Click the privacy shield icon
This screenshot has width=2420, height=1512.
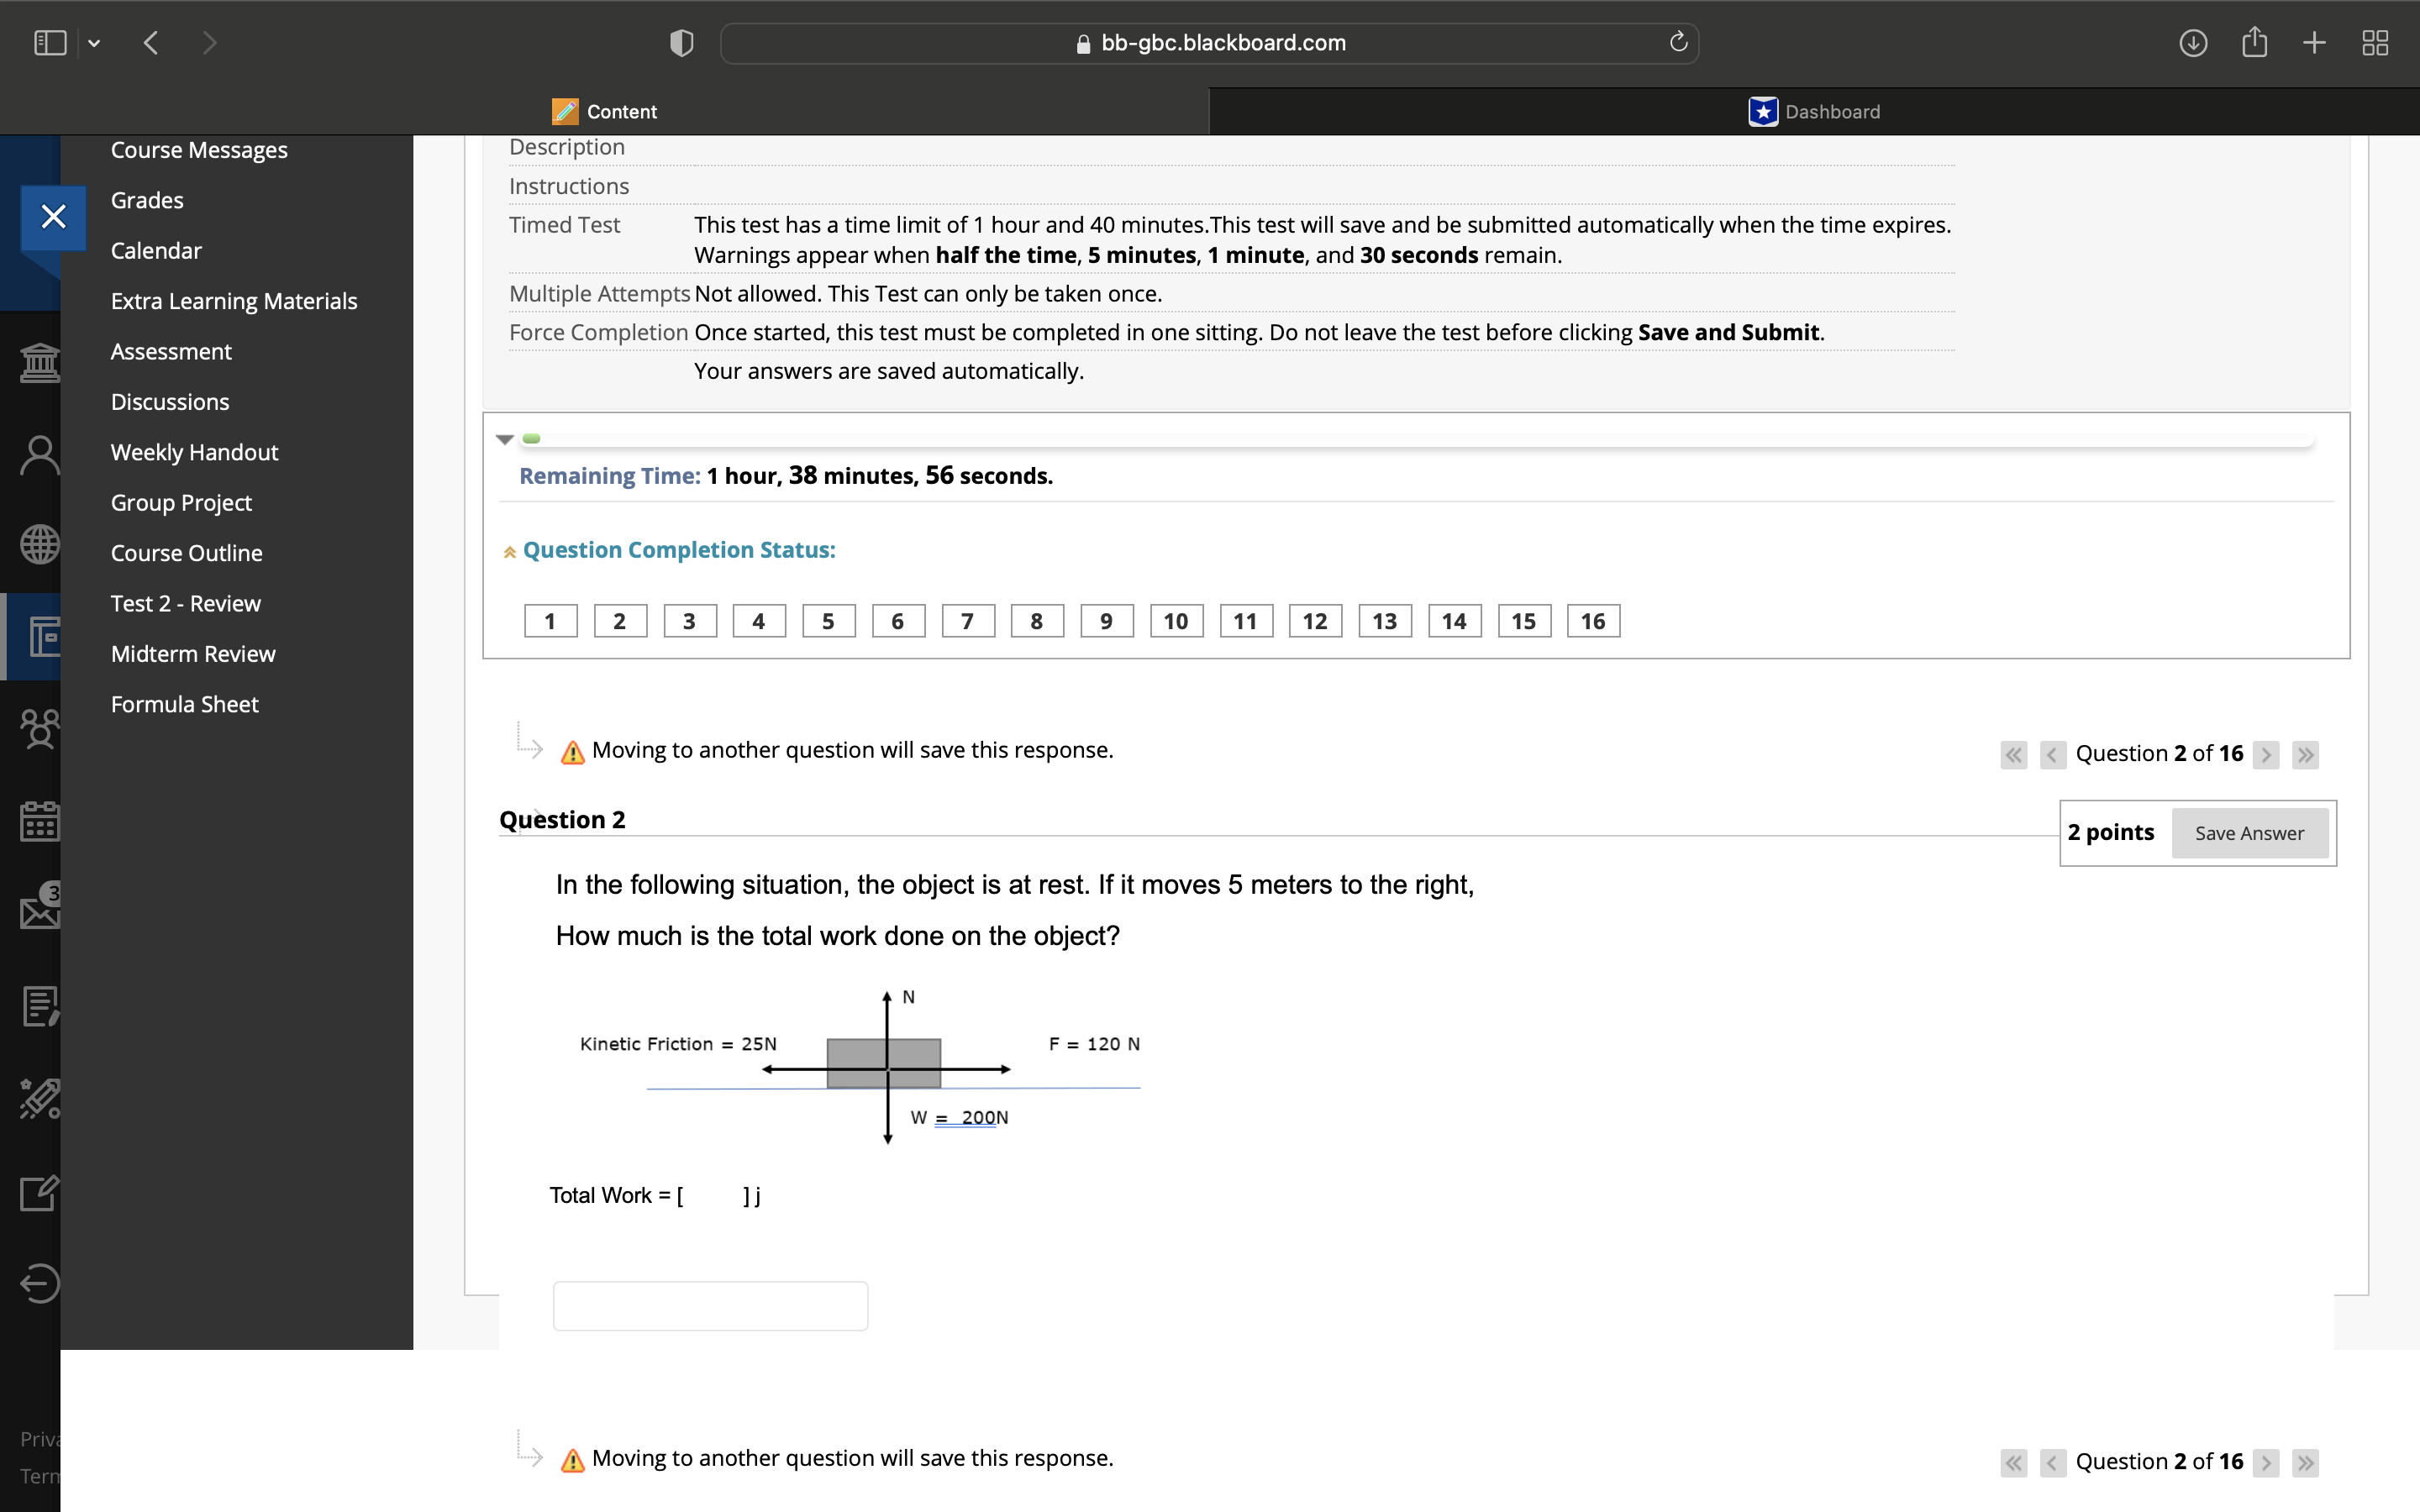(x=681, y=43)
